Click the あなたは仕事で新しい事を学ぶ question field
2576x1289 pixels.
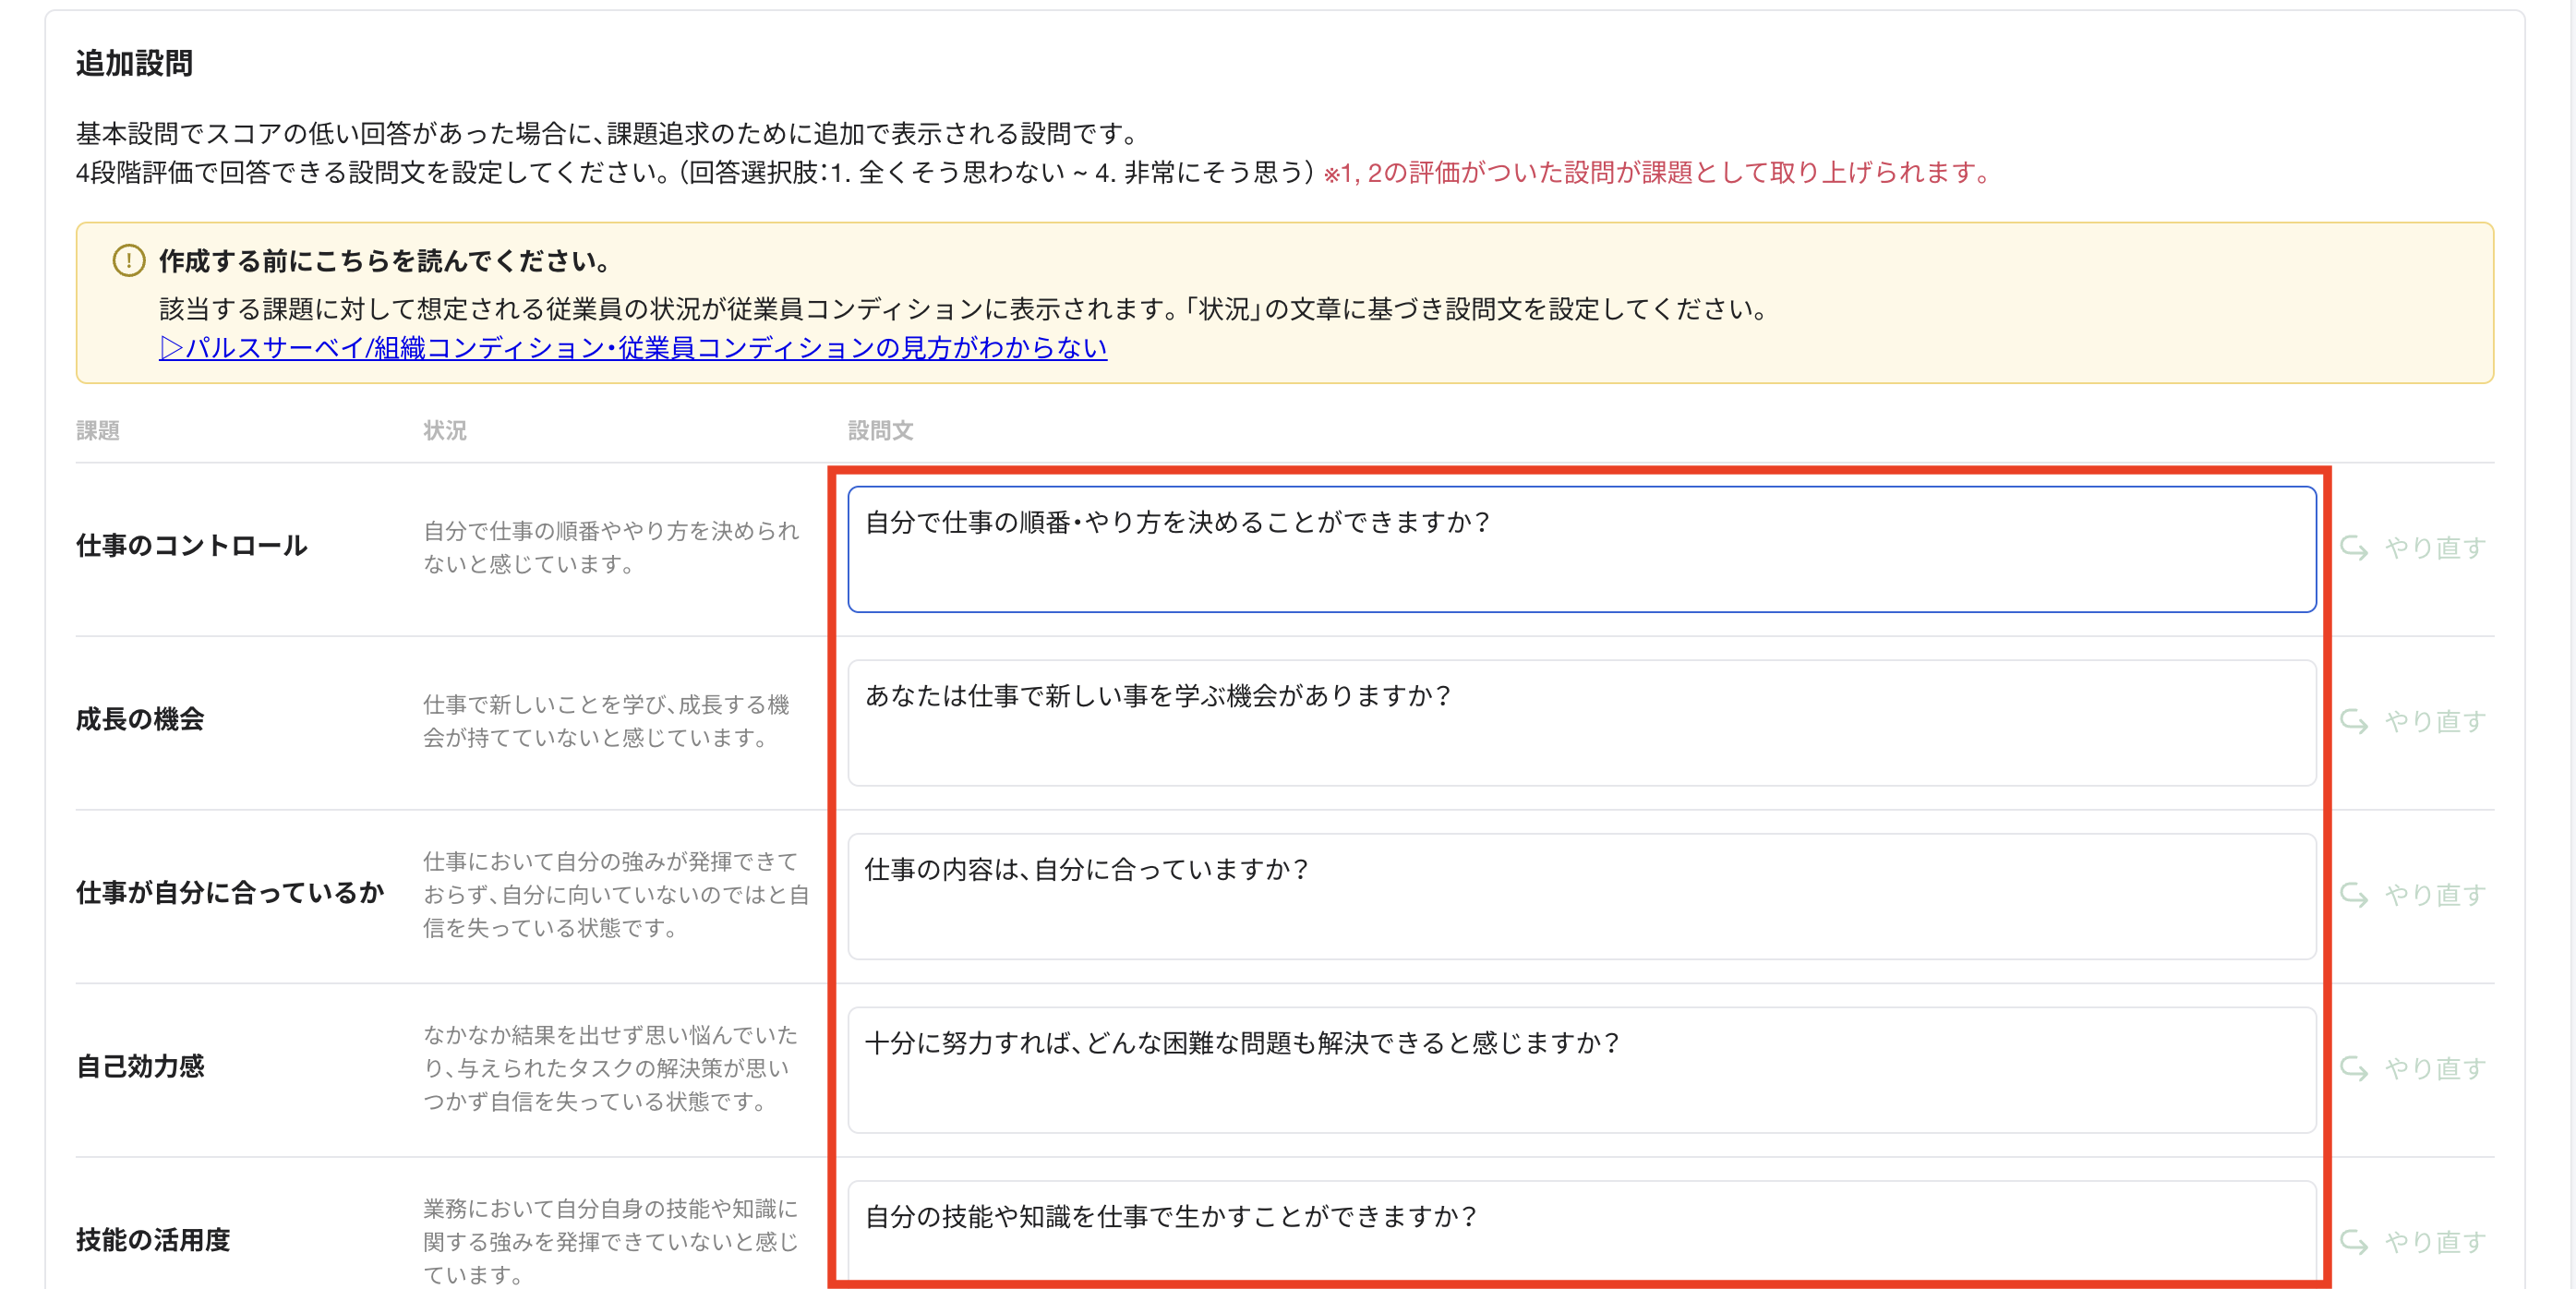[1580, 723]
